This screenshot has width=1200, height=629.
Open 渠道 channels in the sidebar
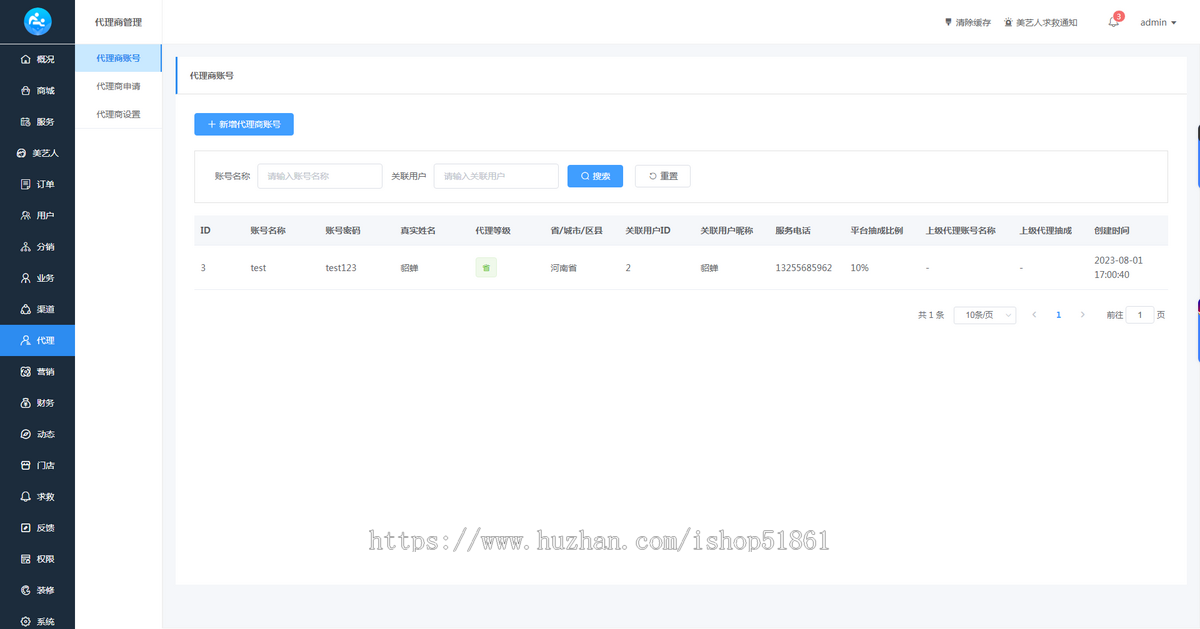point(37,309)
